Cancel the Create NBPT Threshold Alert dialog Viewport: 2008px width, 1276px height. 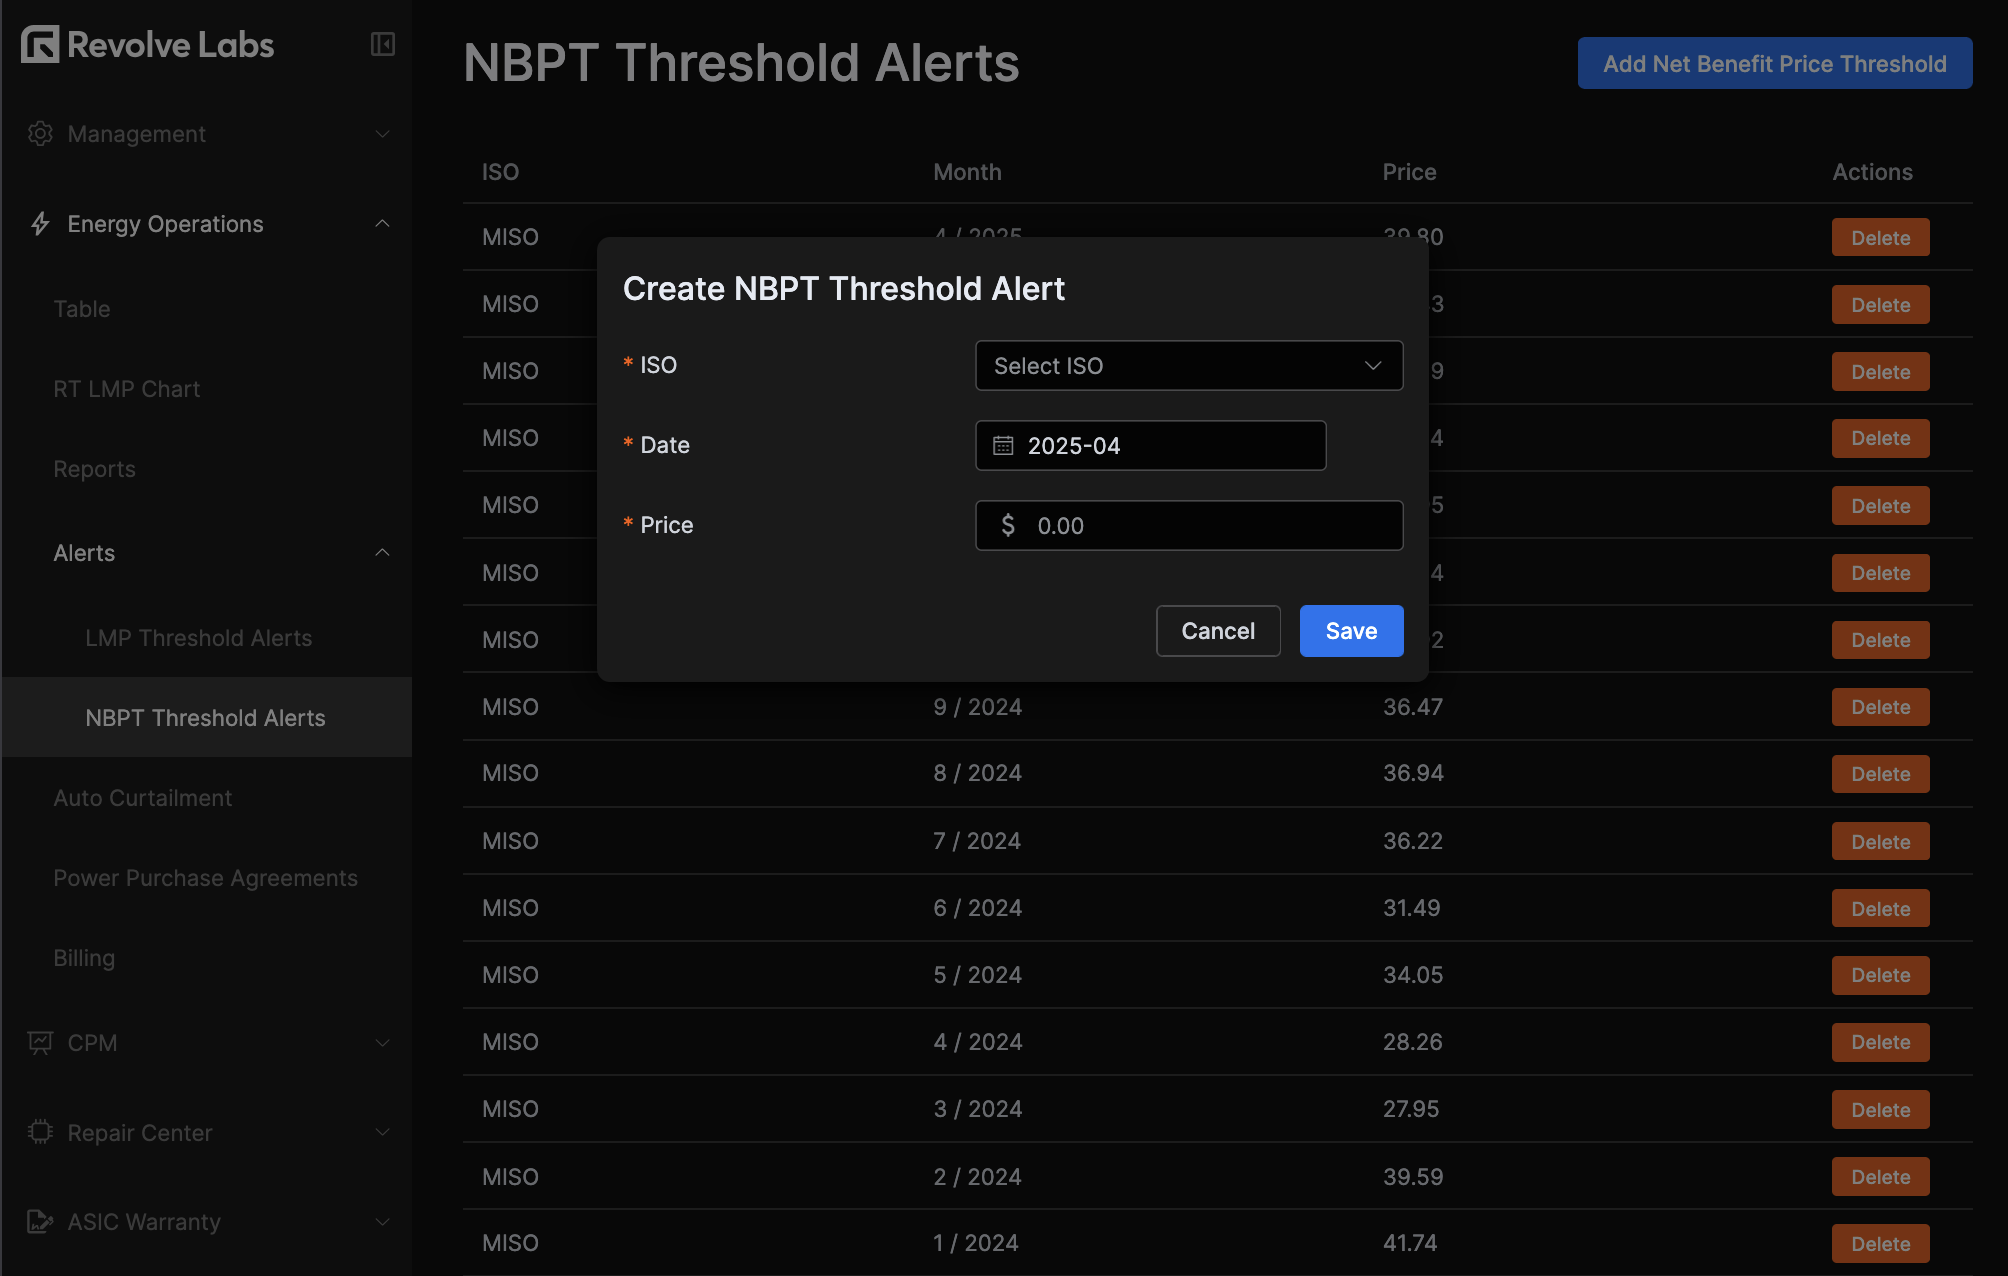point(1217,630)
